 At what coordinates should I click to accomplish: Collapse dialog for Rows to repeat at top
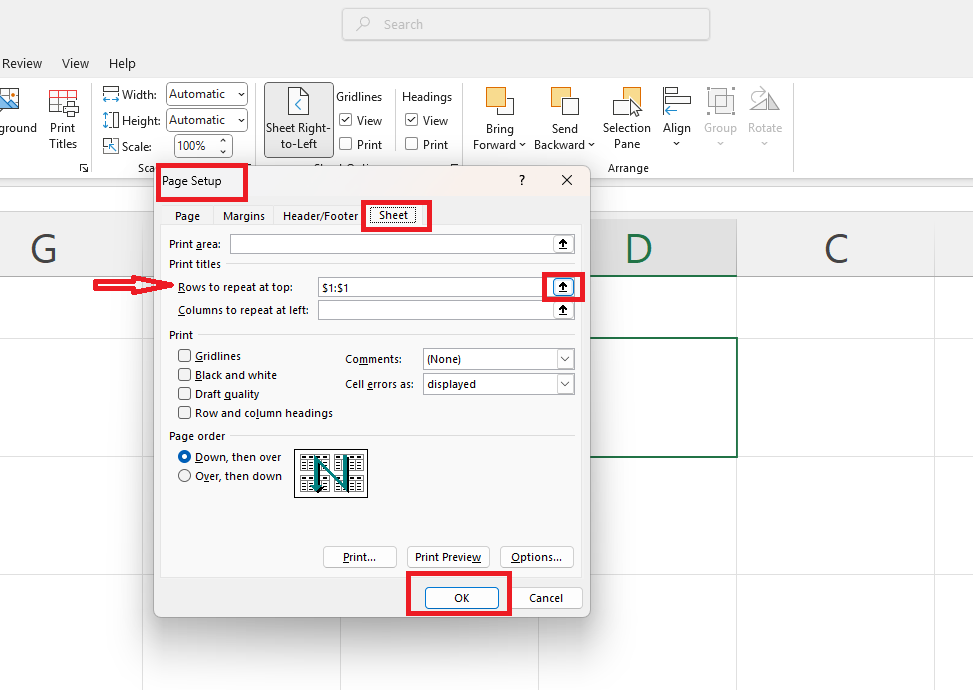pyautogui.click(x=563, y=287)
